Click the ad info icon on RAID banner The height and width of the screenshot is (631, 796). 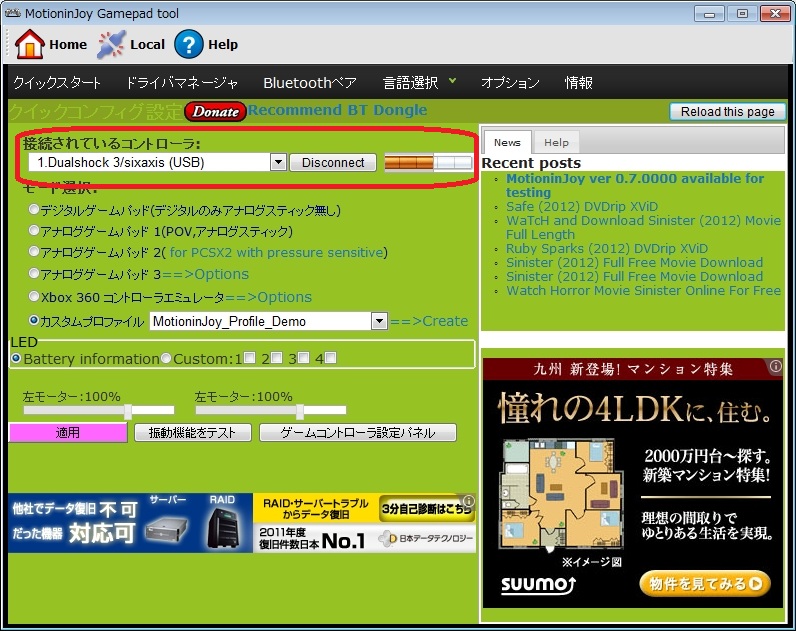tap(469, 501)
